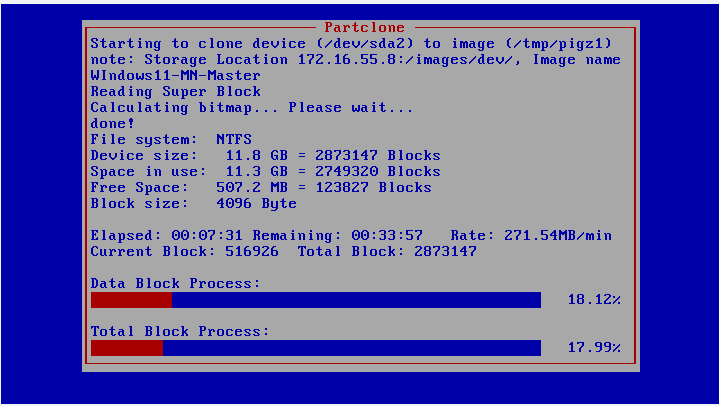Image resolution: width=719 pixels, height=406 pixels.
Task: Click the 'Calculating bitmap... Please wait...' line
Action: click(x=252, y=107)
